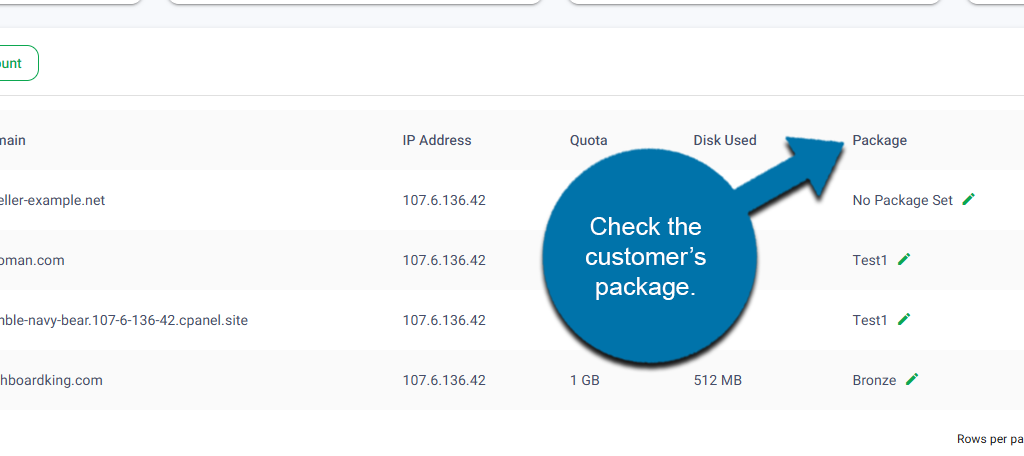Click the 'No Package Set' label
Image resolution: width=1024 pixels, height=456 pixels.
coord(902,200)
